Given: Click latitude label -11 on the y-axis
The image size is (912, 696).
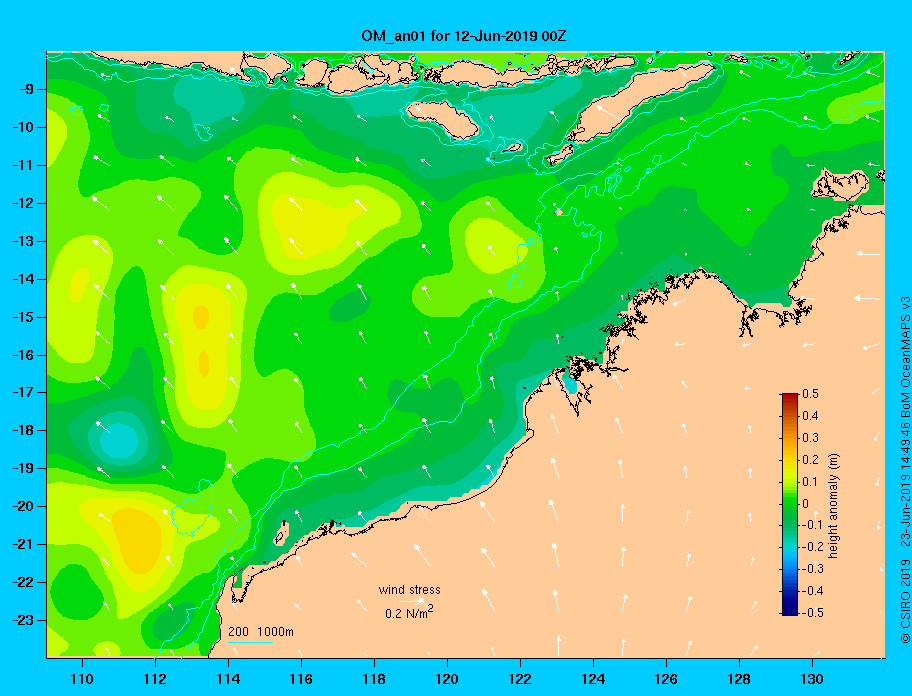Looking at the screenshot, I should pyautogui.click(x=25, y=165).
